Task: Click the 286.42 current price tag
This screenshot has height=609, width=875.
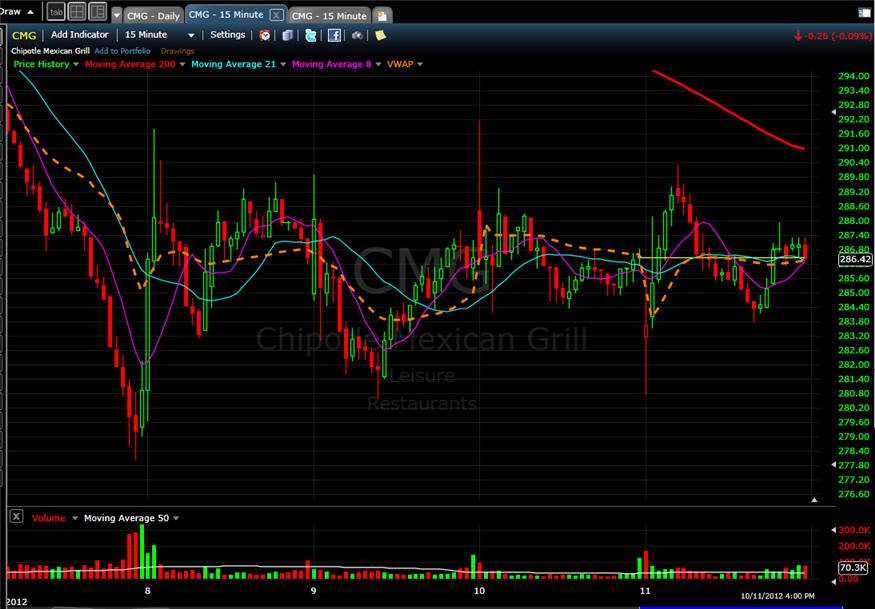Action: point(855,259)
